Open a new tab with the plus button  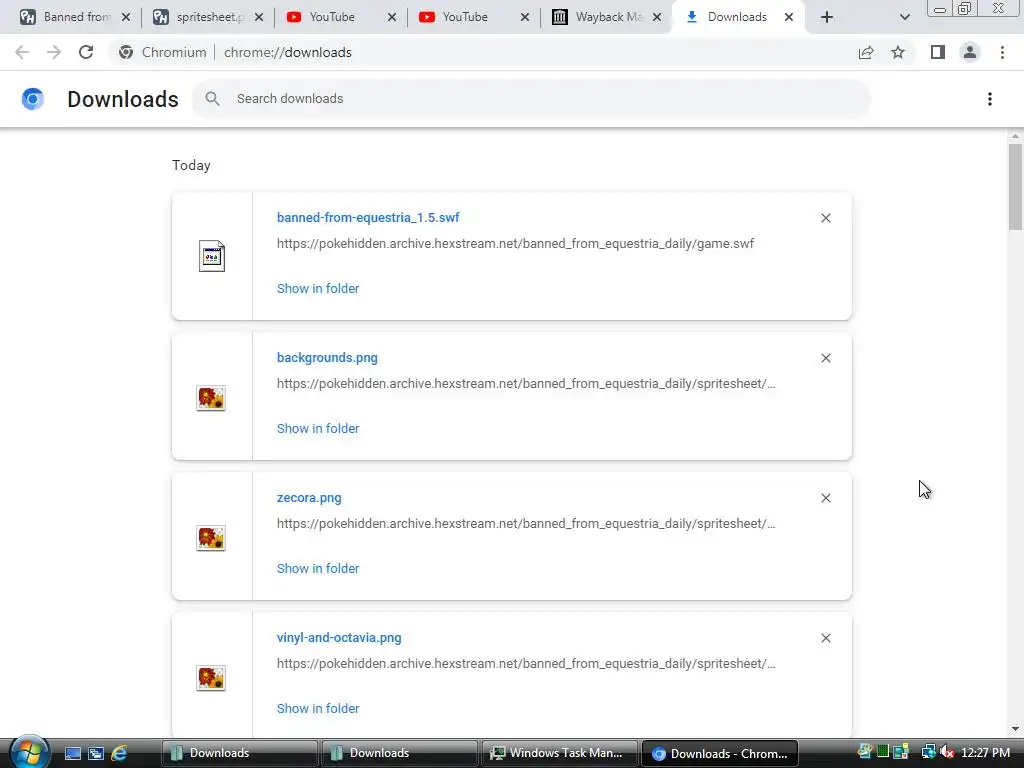tap(827, 17)
